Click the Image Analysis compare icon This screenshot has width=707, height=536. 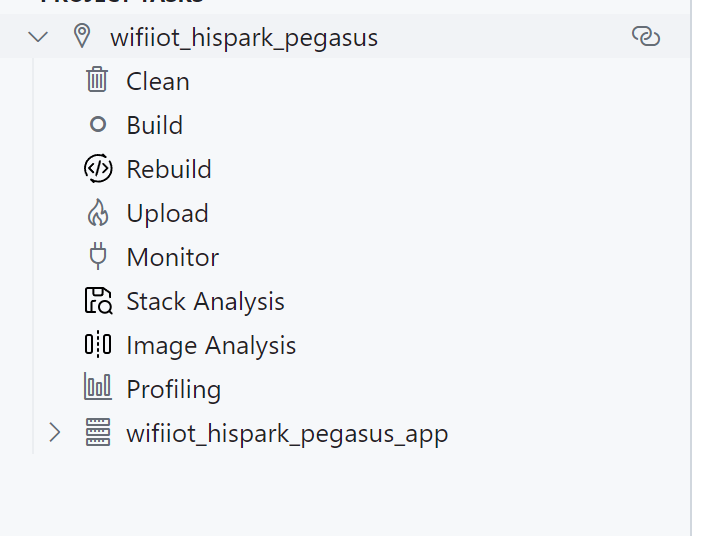click(x=98, y=344)
